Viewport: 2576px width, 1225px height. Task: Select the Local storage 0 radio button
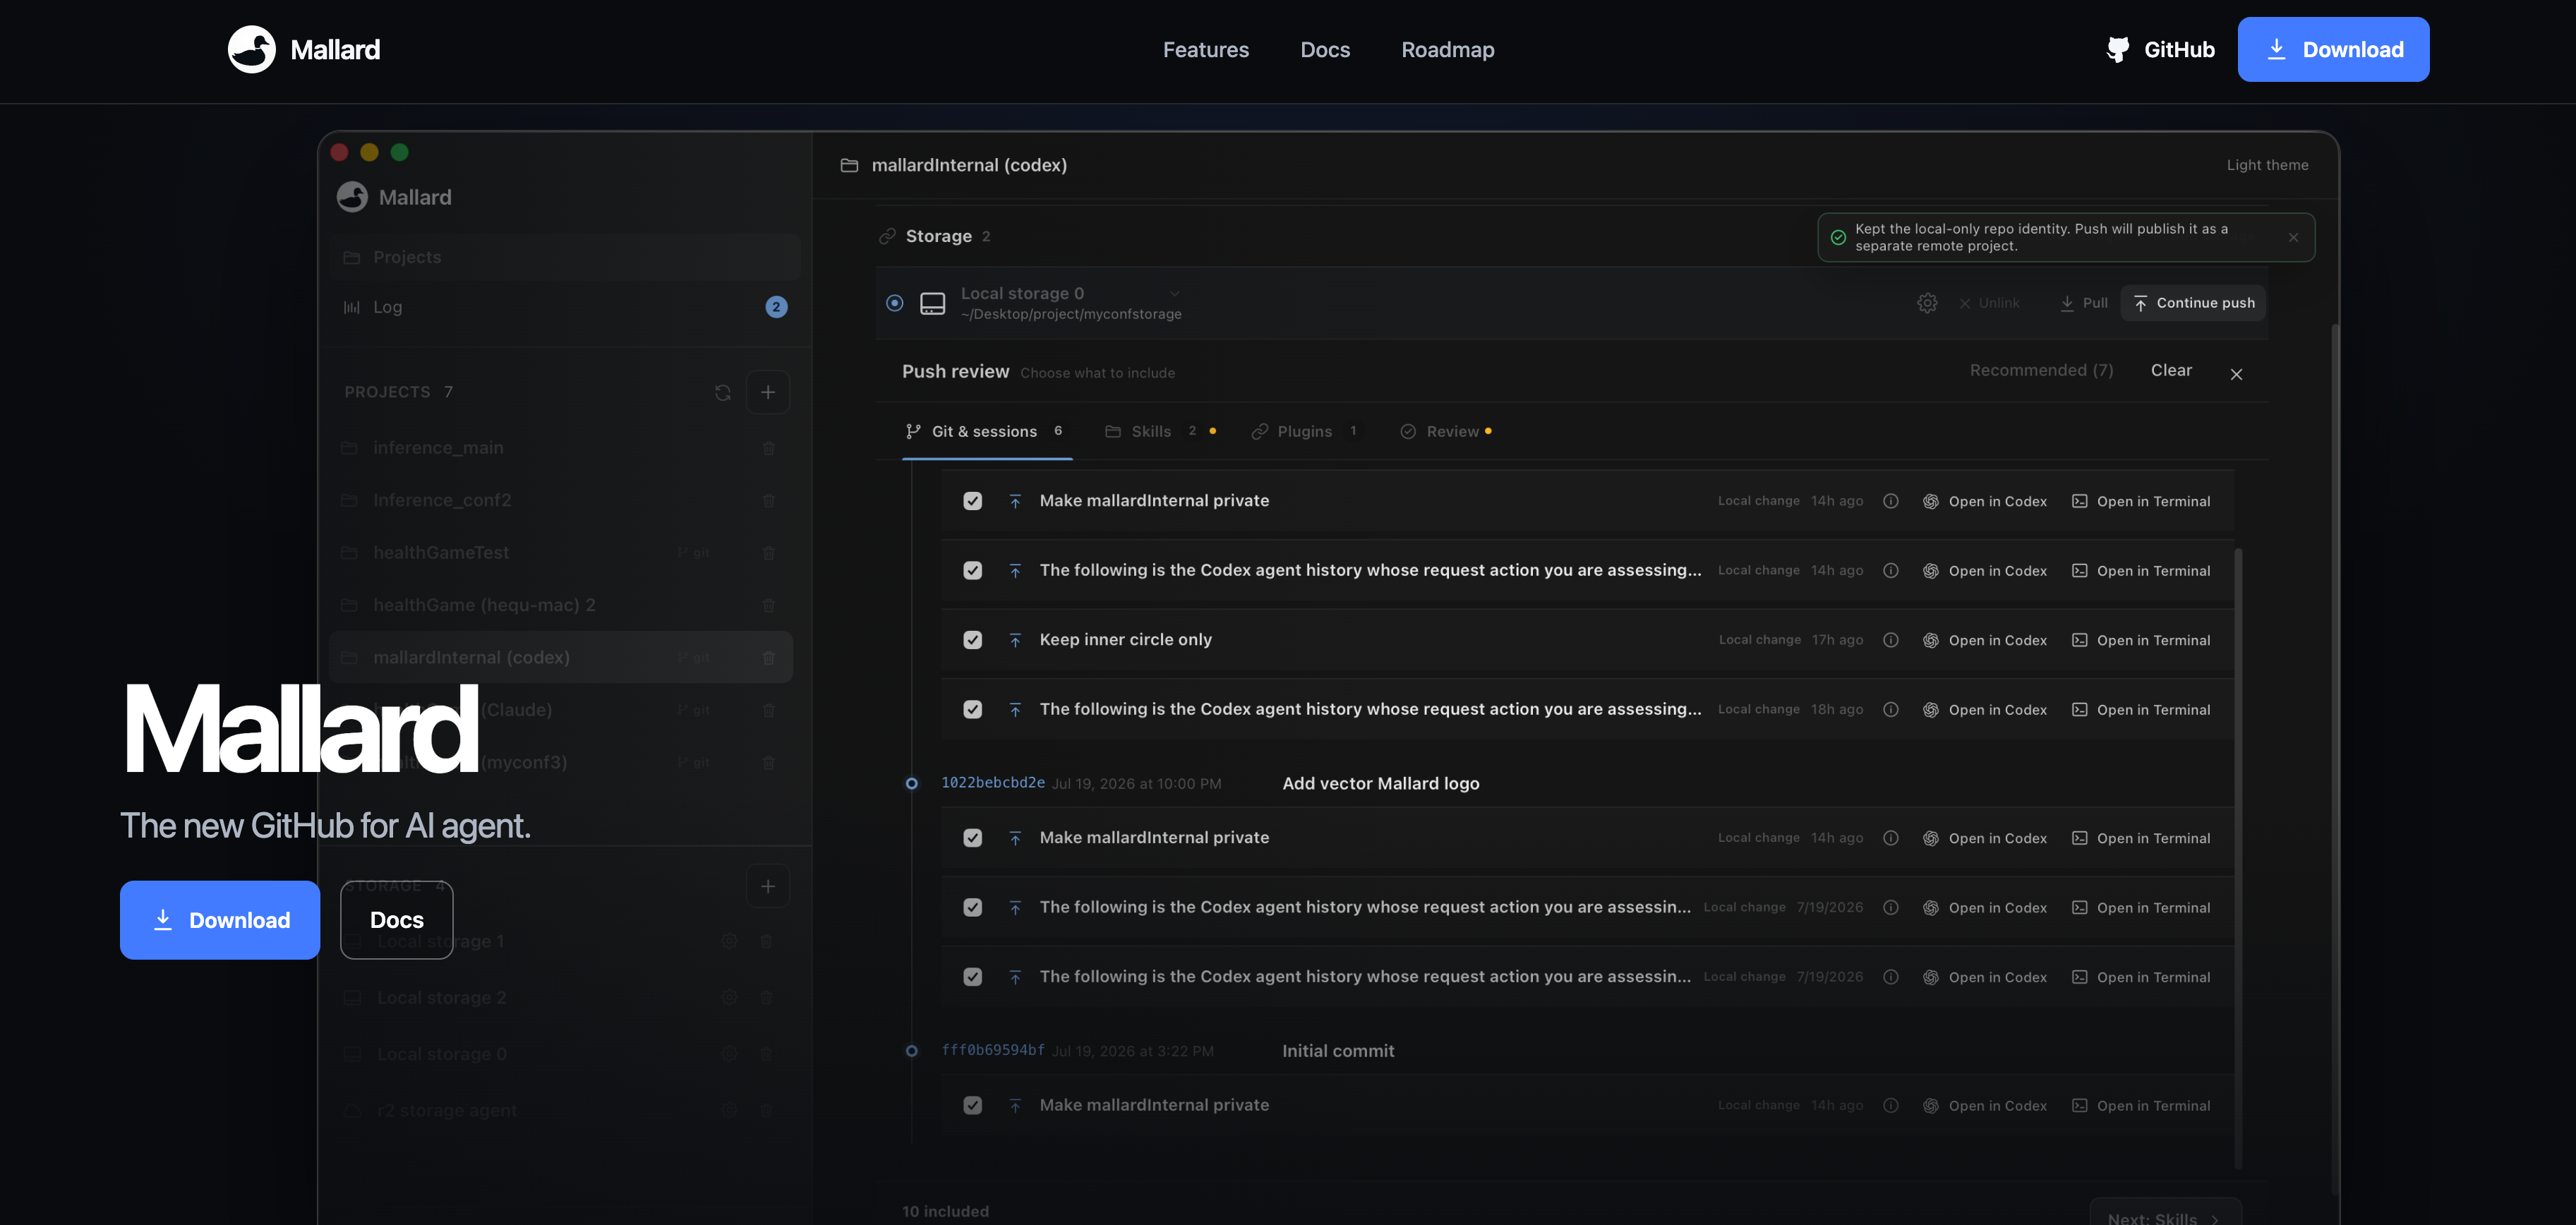(895, 303)
